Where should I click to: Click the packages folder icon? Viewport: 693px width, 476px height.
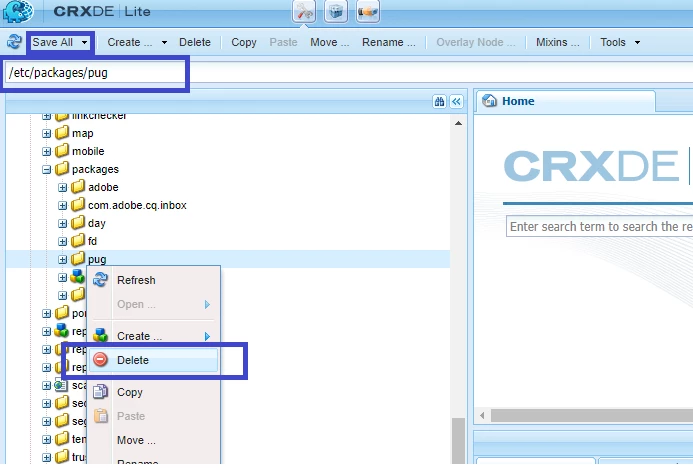tap(62, 168)
